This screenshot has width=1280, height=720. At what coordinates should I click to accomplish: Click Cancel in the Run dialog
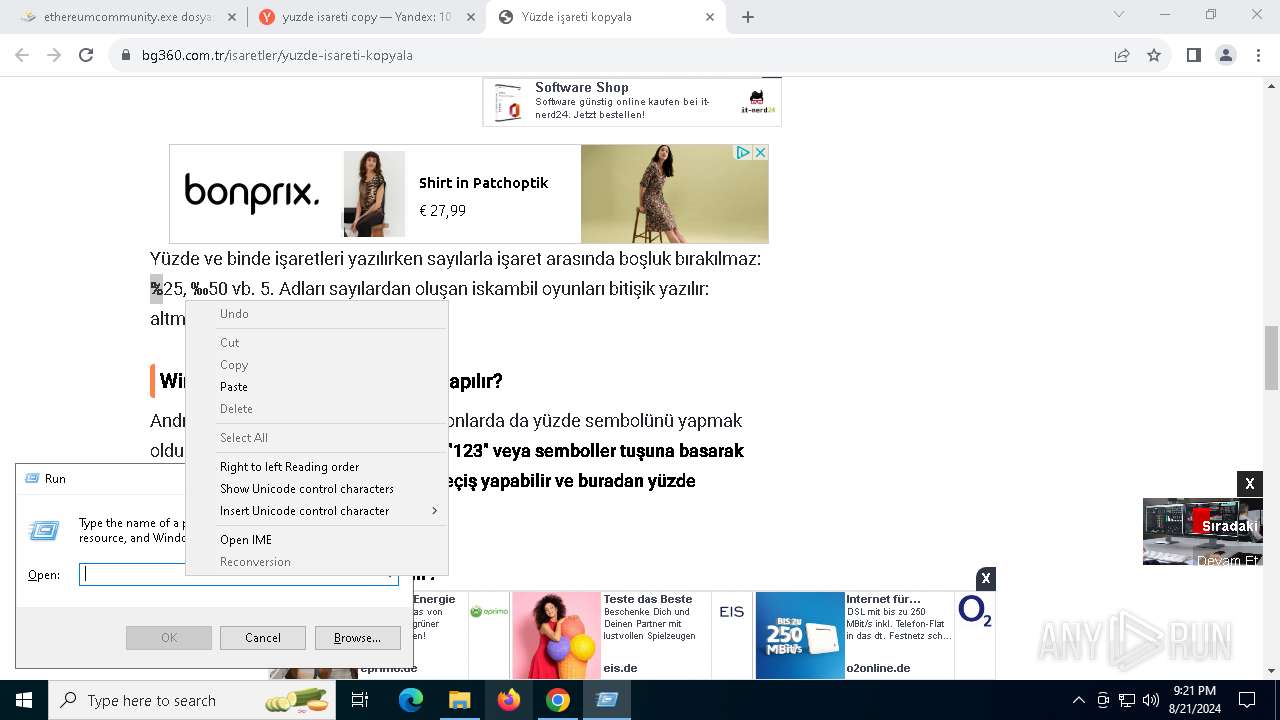[263, 638]
